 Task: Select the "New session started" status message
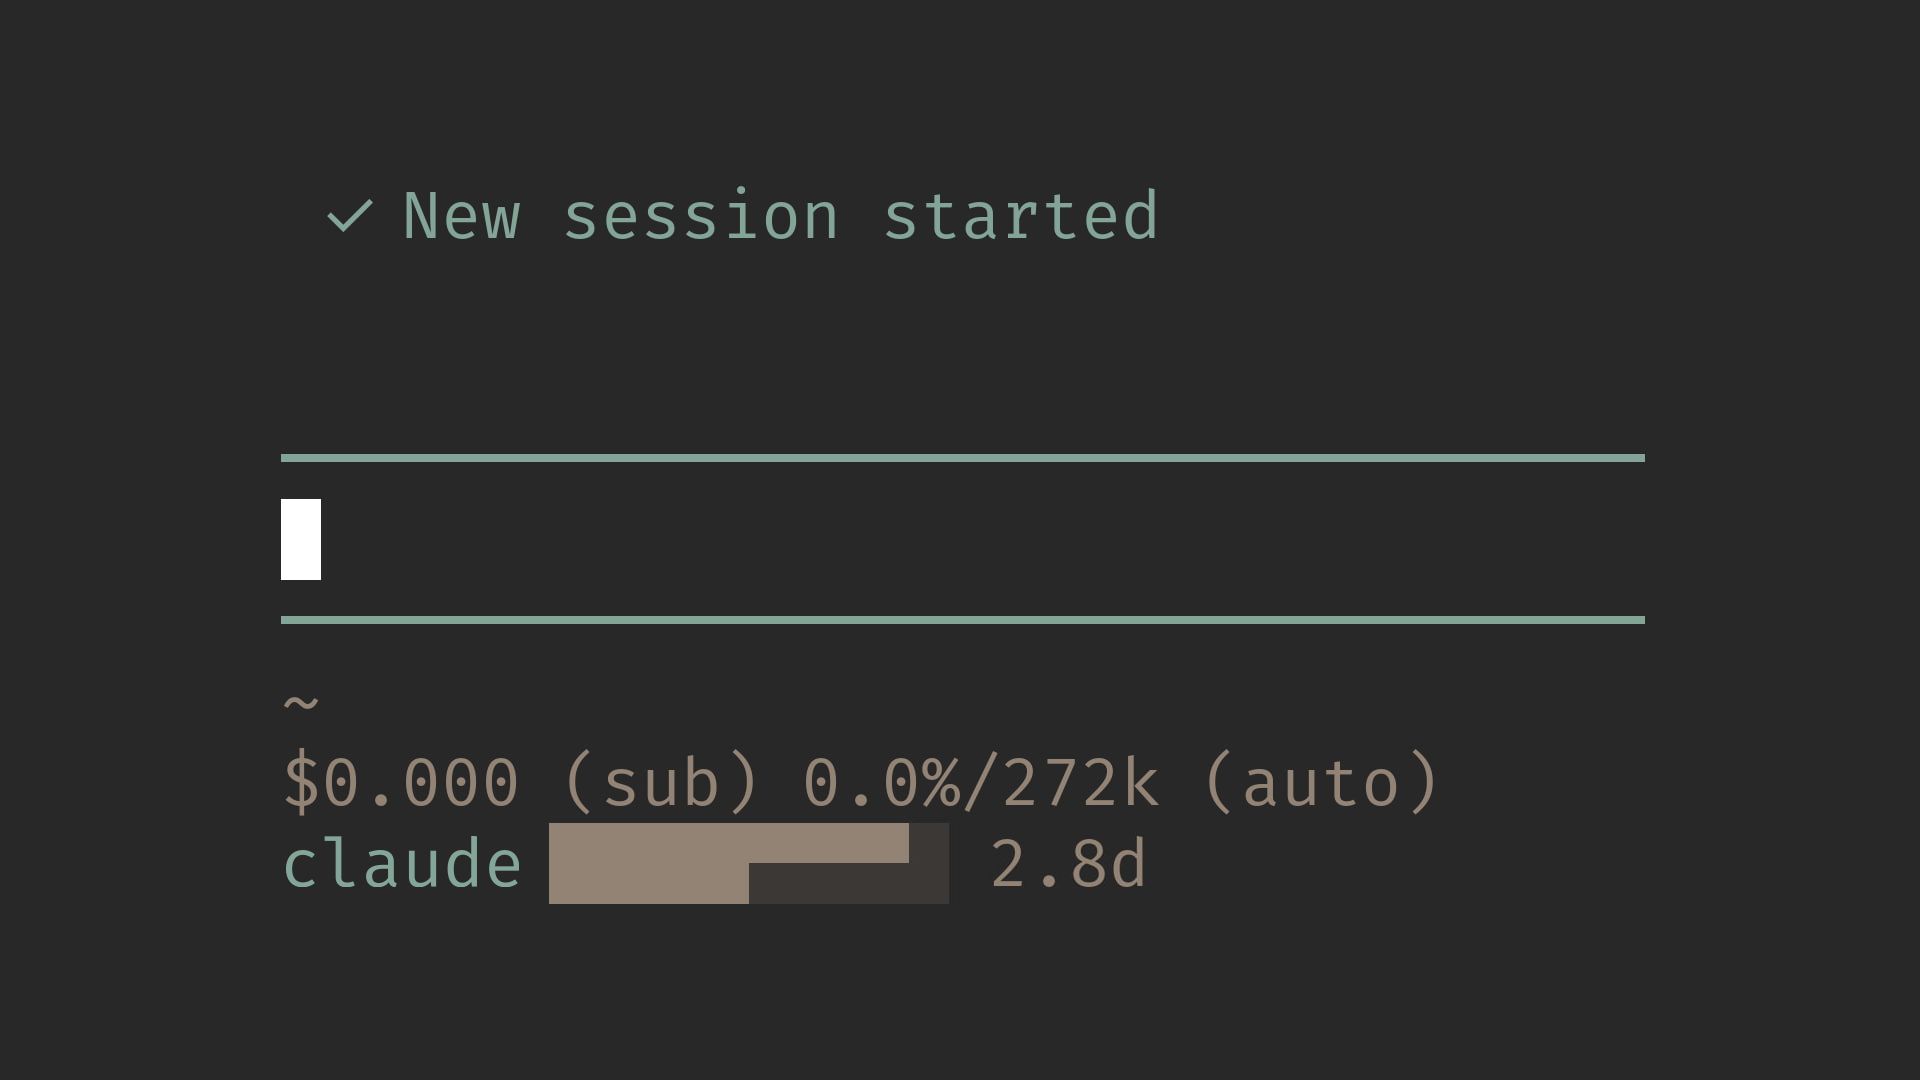(781, 216)
